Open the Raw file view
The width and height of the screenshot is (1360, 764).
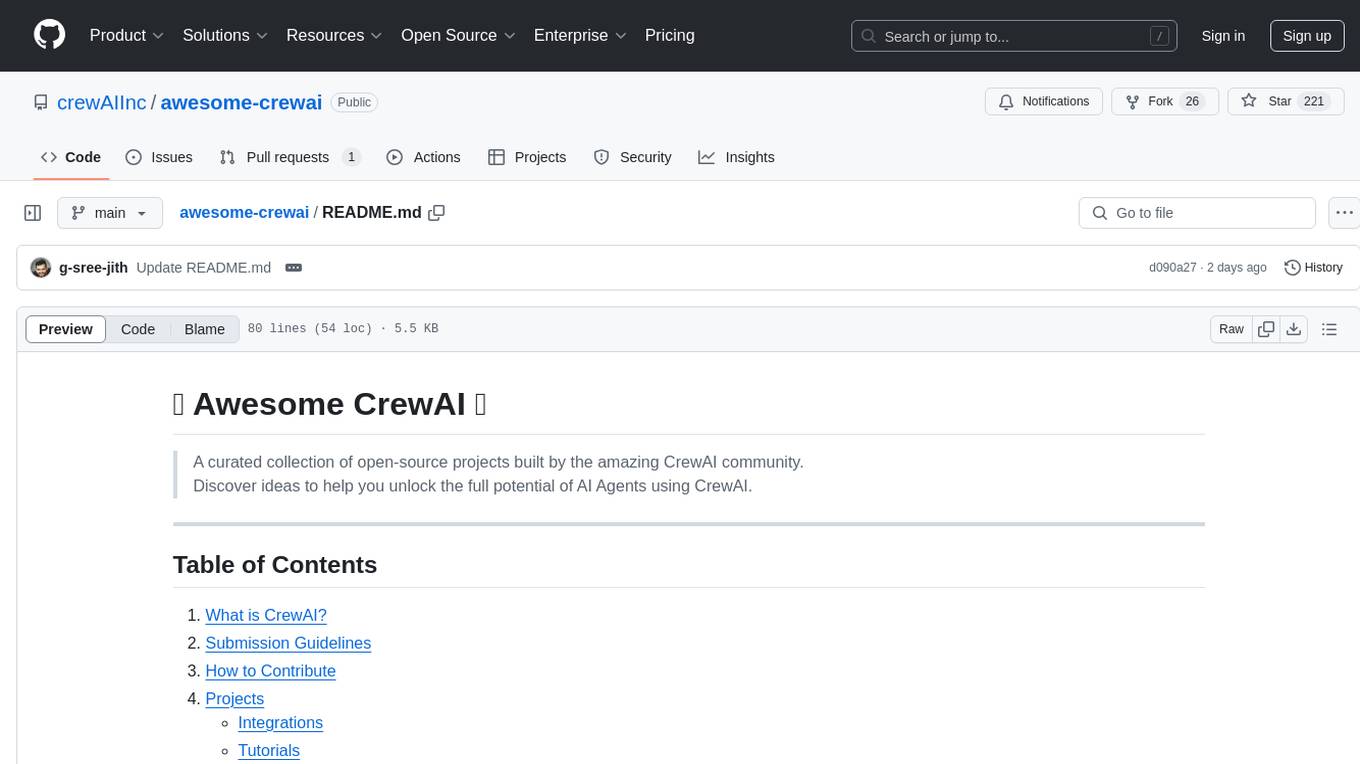[1231, 329]
